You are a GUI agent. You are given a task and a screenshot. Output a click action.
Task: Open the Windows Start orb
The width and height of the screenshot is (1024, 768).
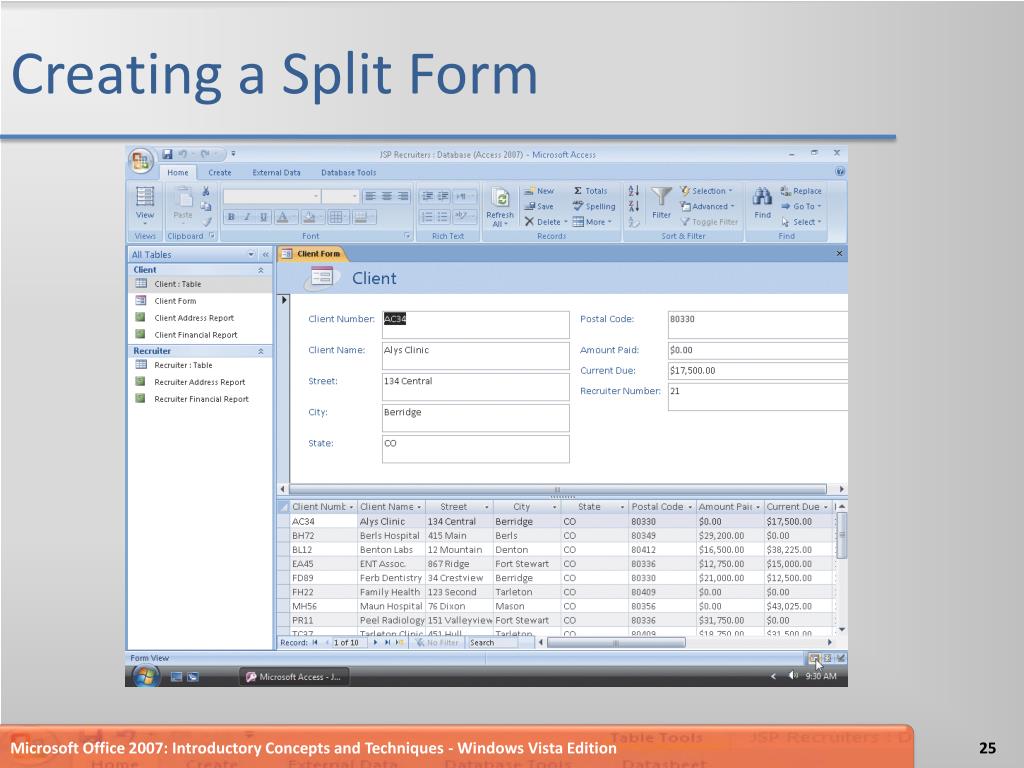146,676
